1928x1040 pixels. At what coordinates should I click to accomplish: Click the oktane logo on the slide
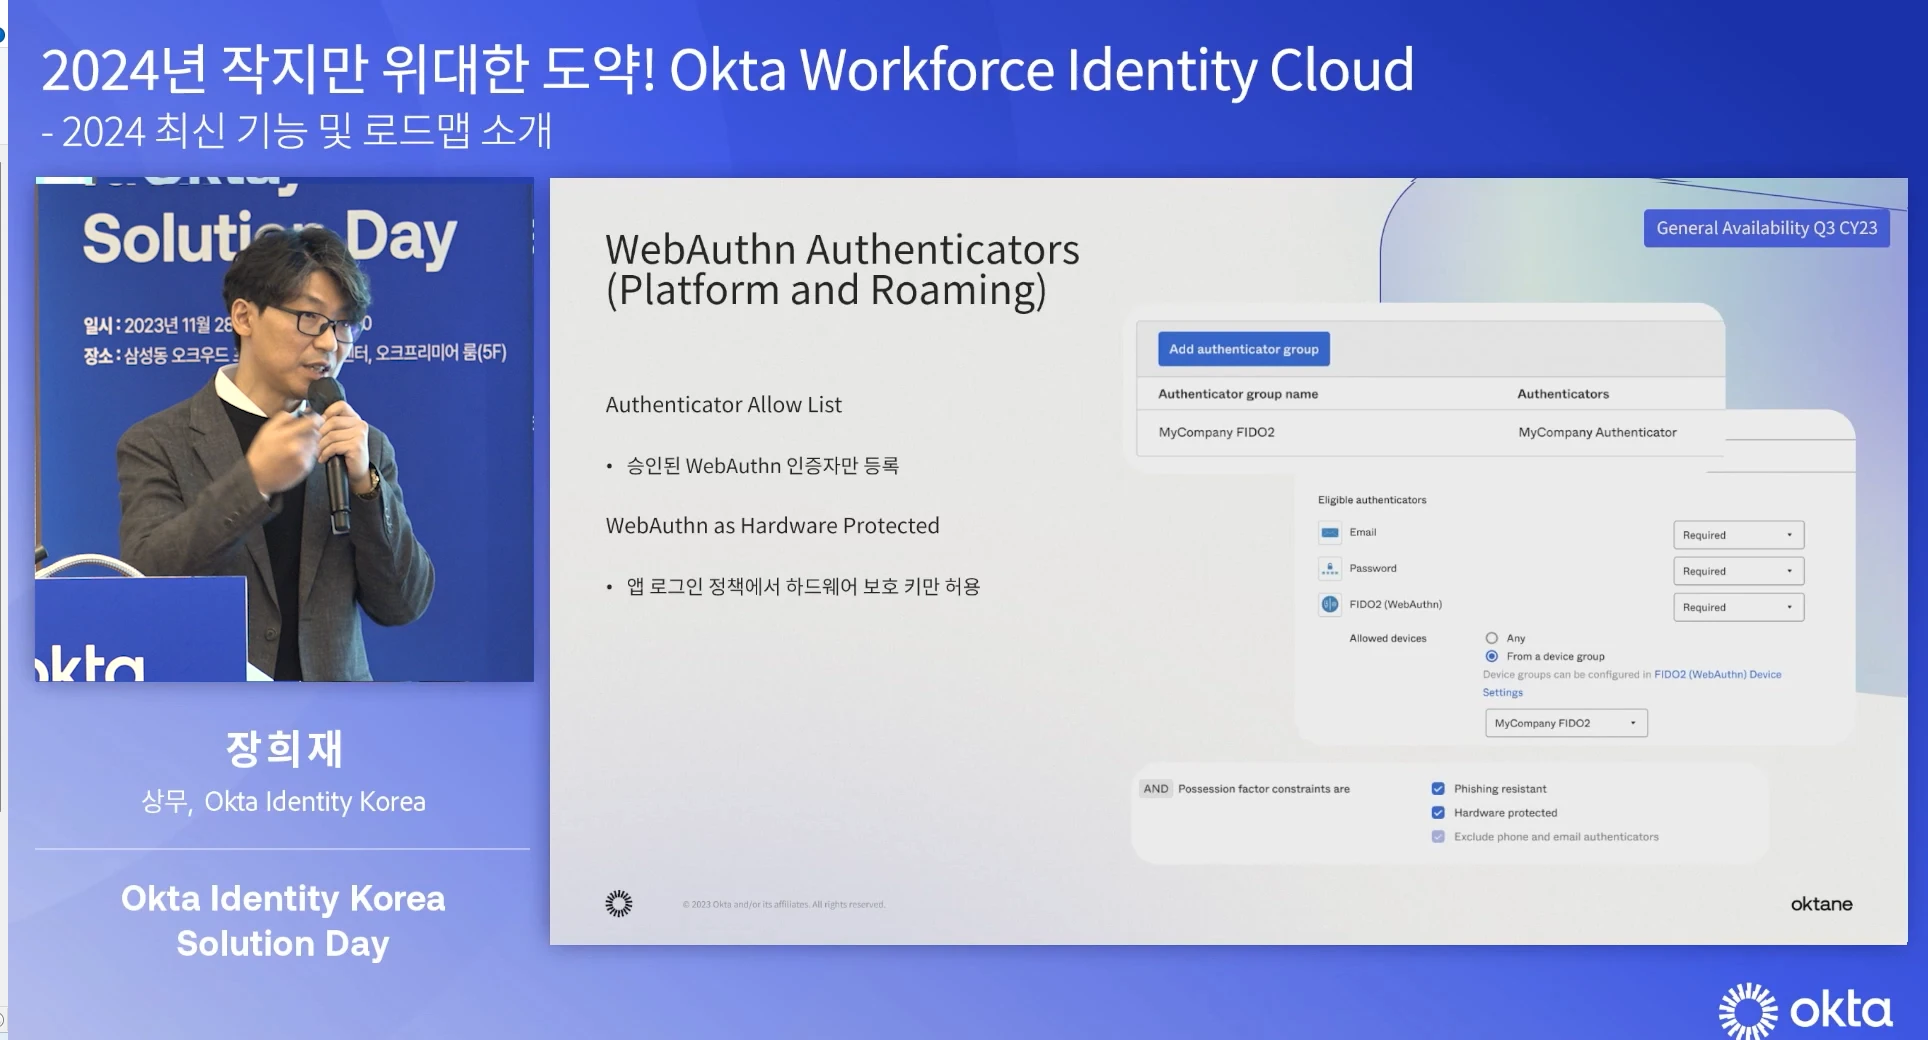click(1821, 904)
